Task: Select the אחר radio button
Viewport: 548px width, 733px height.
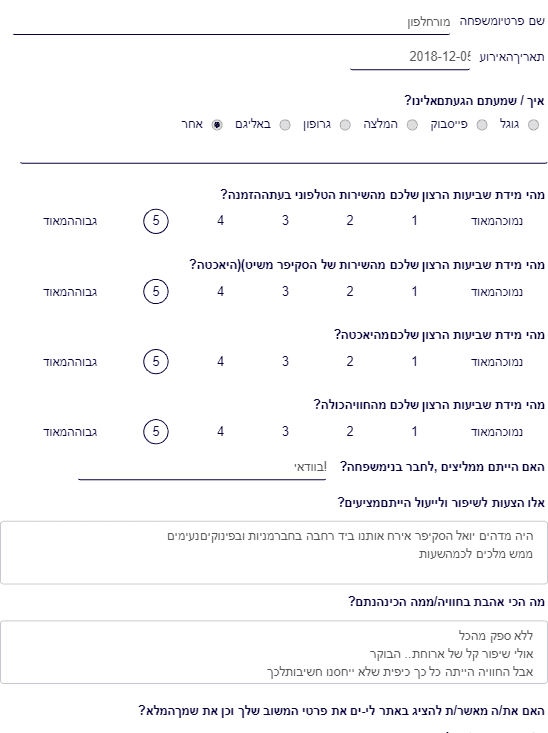Action: [x=216, y=125]
